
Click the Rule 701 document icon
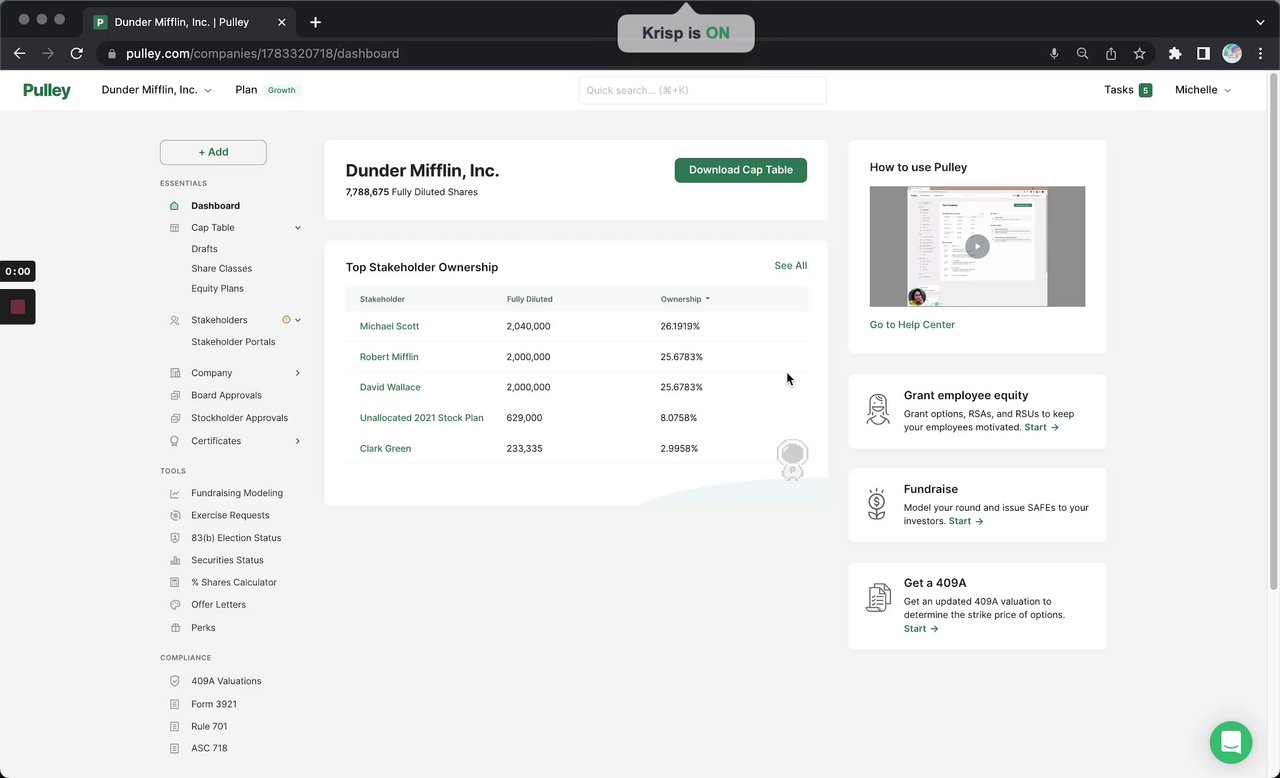click(175, 726)
